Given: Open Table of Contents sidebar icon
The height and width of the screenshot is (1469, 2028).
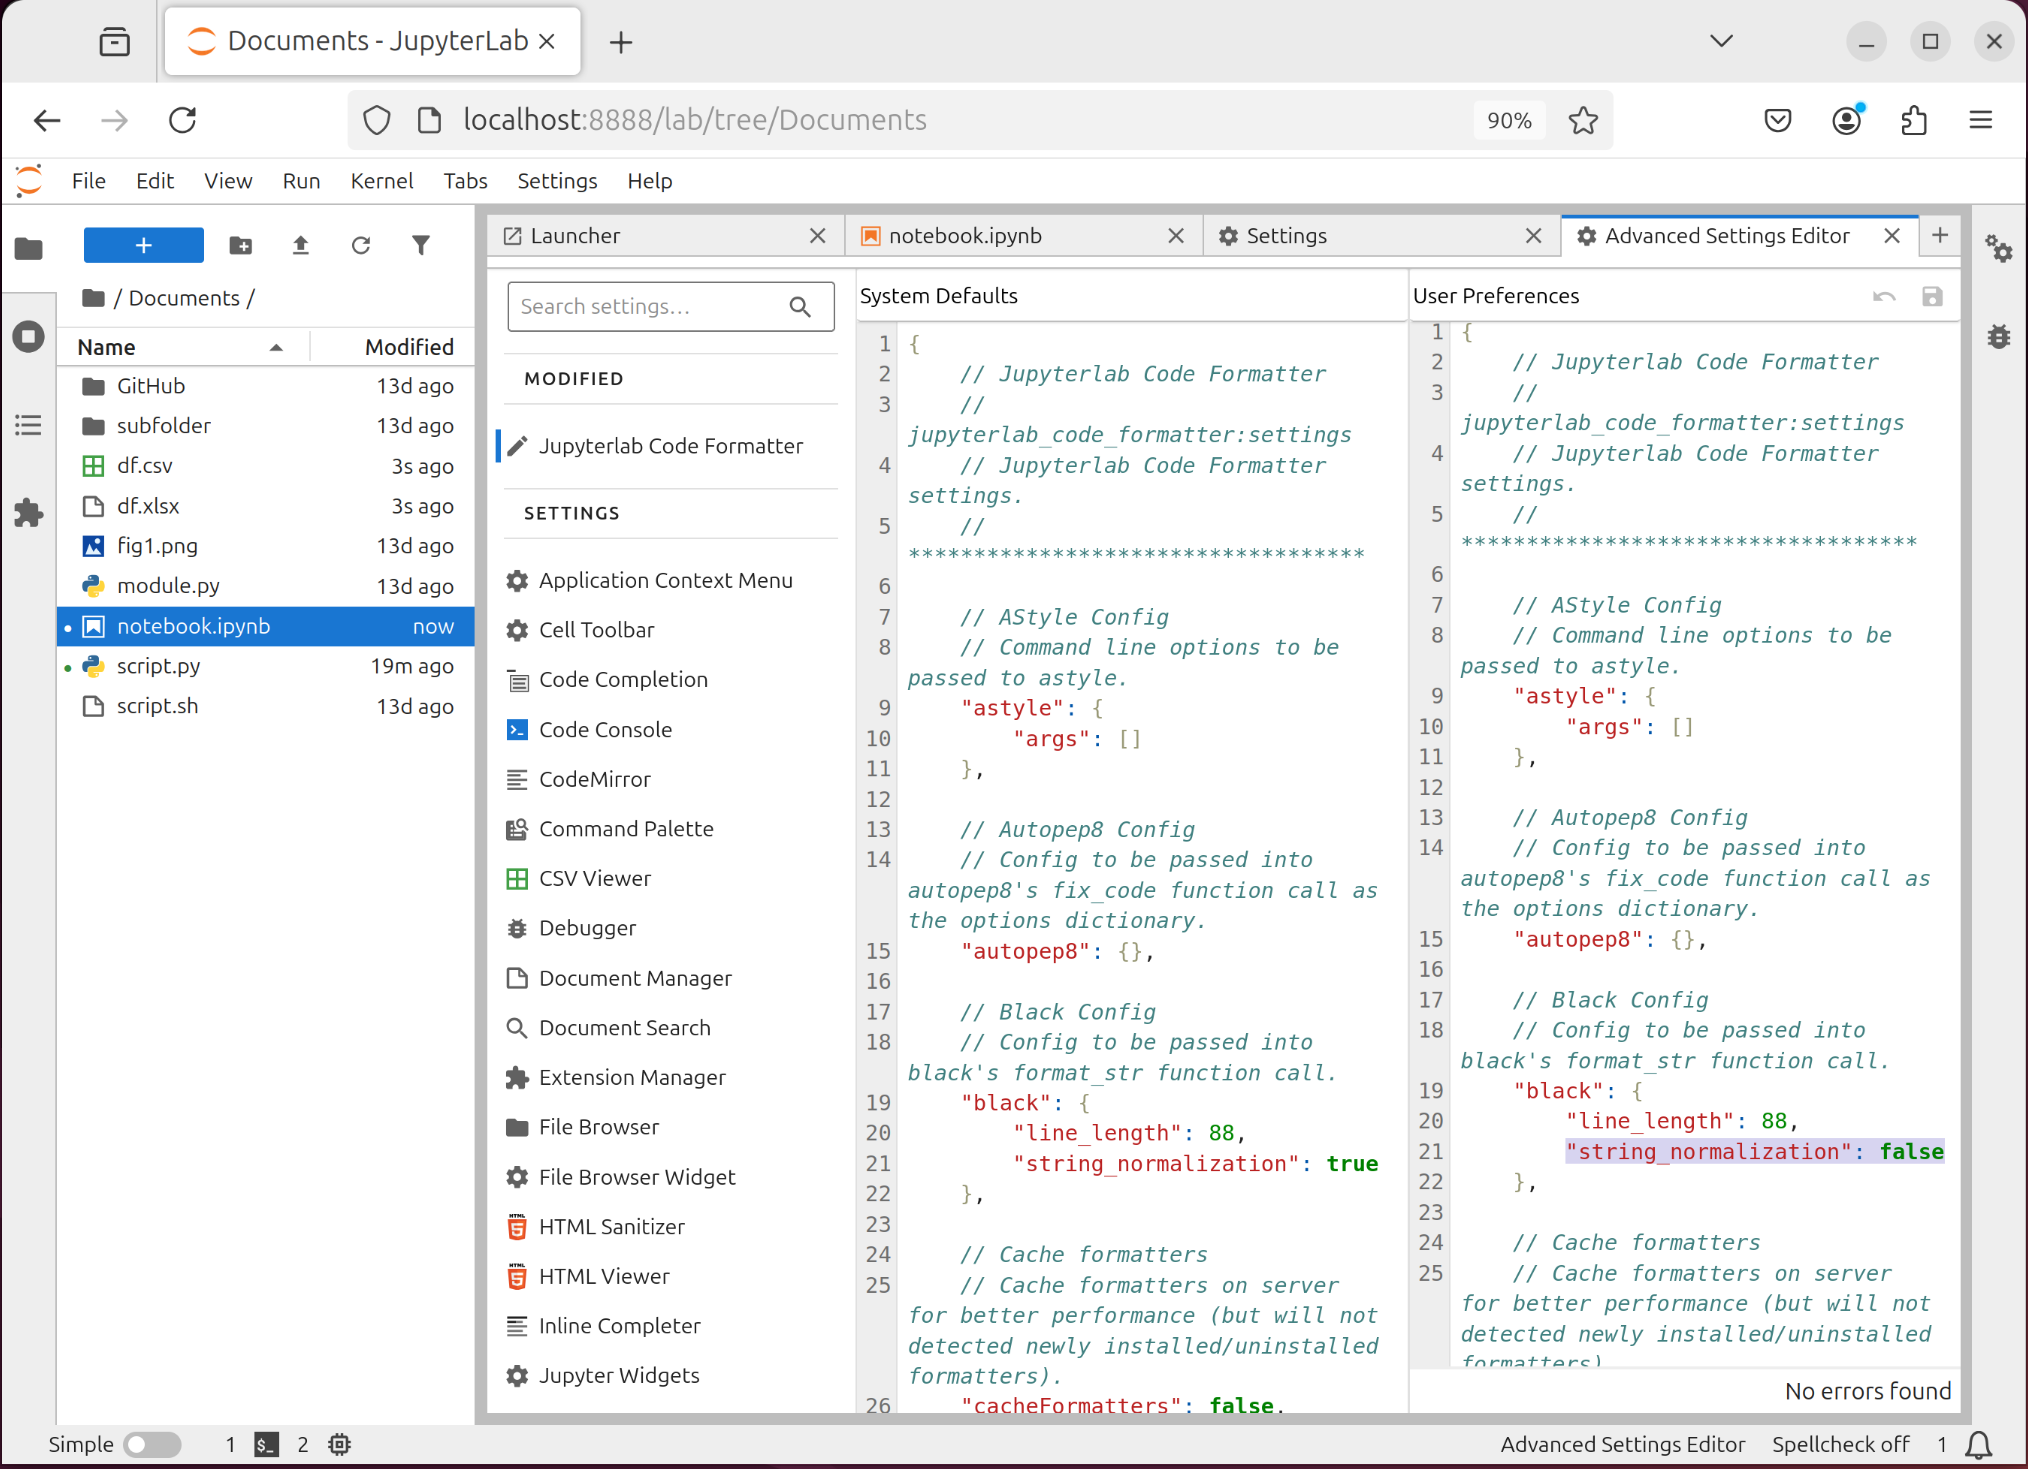Looking at the screenshot, I should (x=29, y=425).
